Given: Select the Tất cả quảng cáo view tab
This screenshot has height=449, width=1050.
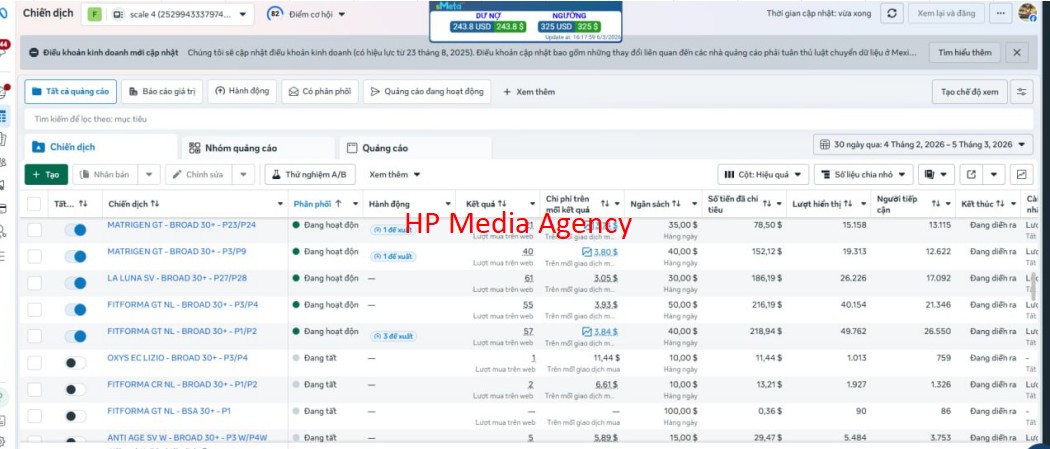Looking at the screenshot, I should point(70,92).
